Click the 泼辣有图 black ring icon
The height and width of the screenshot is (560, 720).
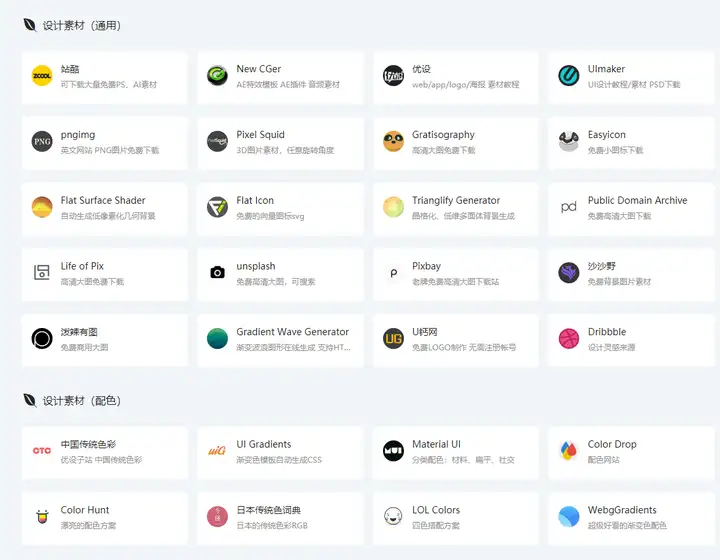click(x=42, y=339)
